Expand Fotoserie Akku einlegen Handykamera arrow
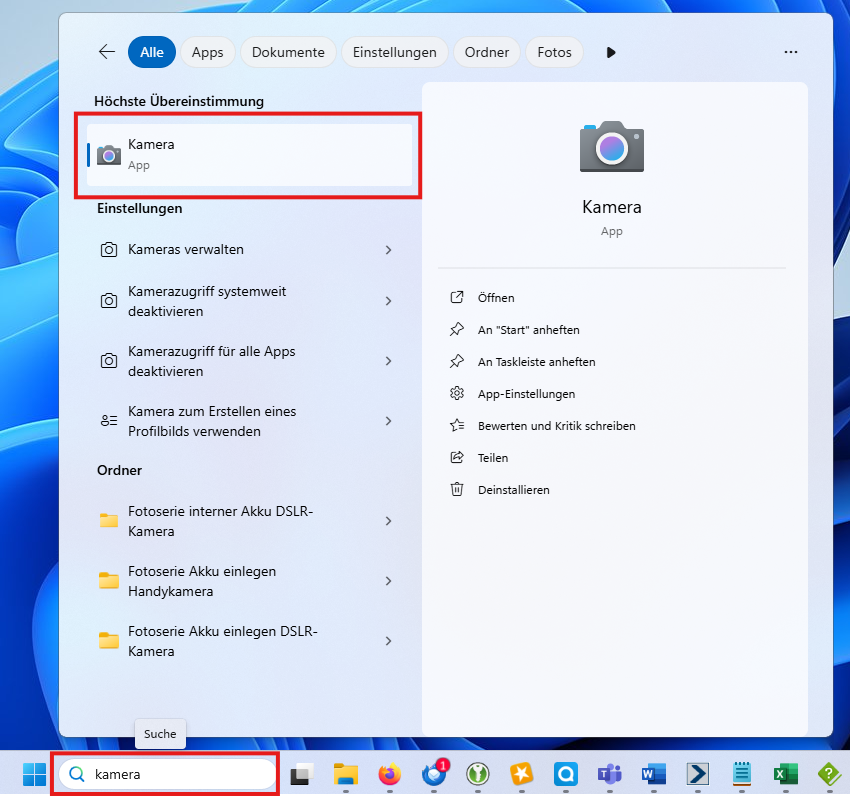Viewport: 850px width, 797px height. tap(388, 581)
